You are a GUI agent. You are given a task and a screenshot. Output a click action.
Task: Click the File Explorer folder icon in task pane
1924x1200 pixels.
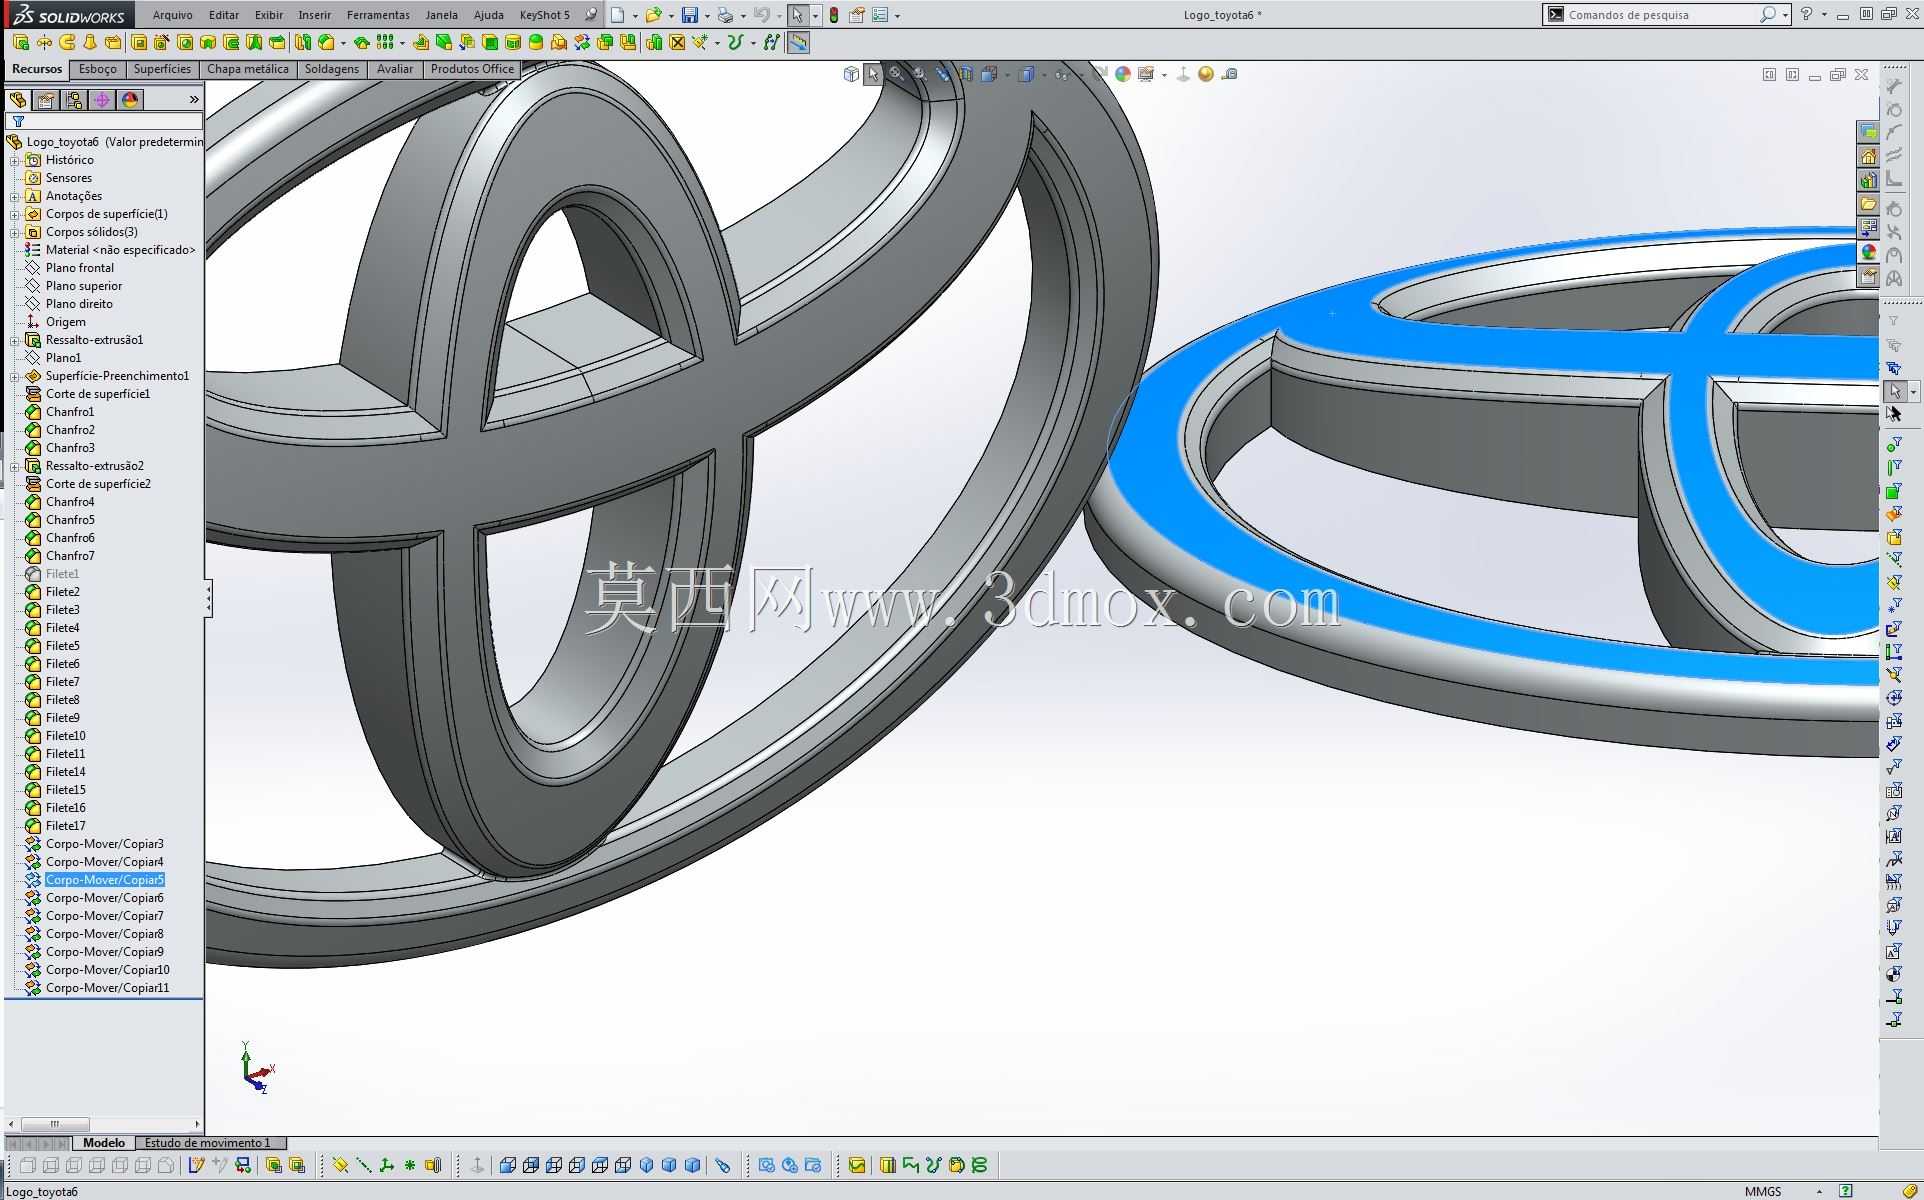pyautogui.click(x=1868, y=204)
